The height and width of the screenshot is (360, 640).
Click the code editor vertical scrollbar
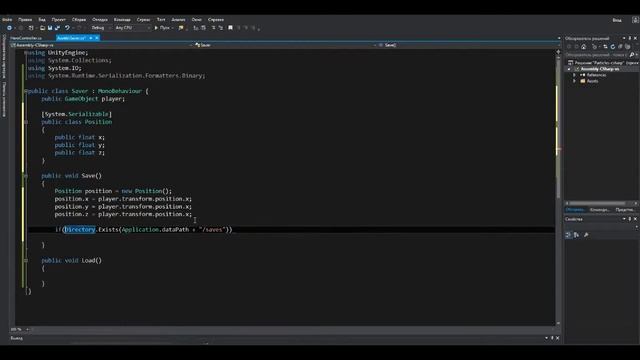pos(558,188)
